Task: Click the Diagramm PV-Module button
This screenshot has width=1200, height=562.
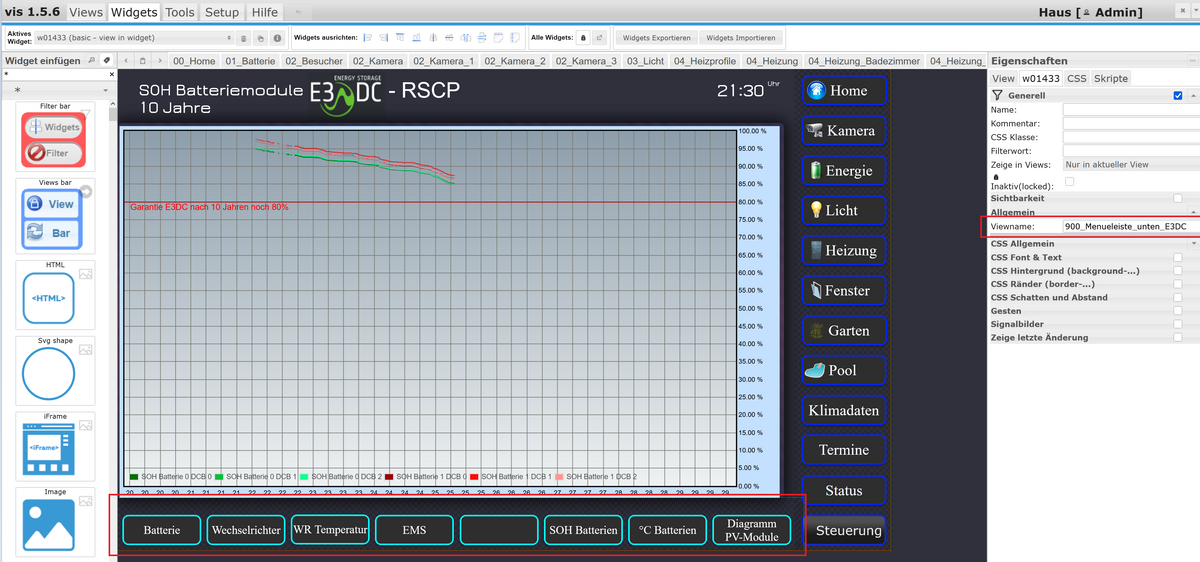Action: pos(752,530)
